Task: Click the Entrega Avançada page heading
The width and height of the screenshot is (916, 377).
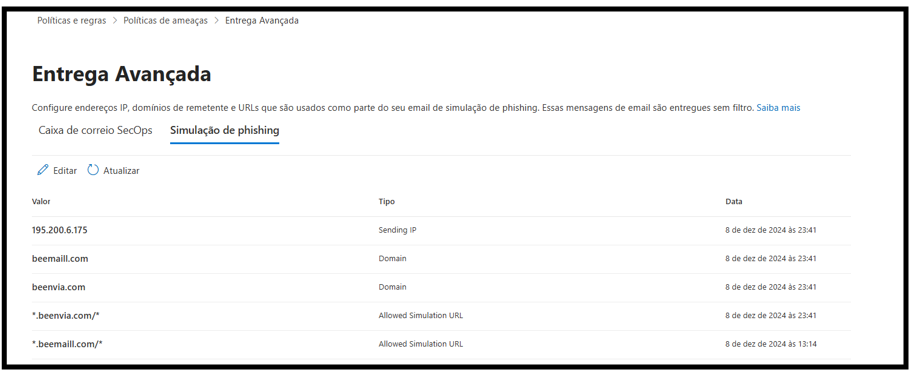Action: 122,74
